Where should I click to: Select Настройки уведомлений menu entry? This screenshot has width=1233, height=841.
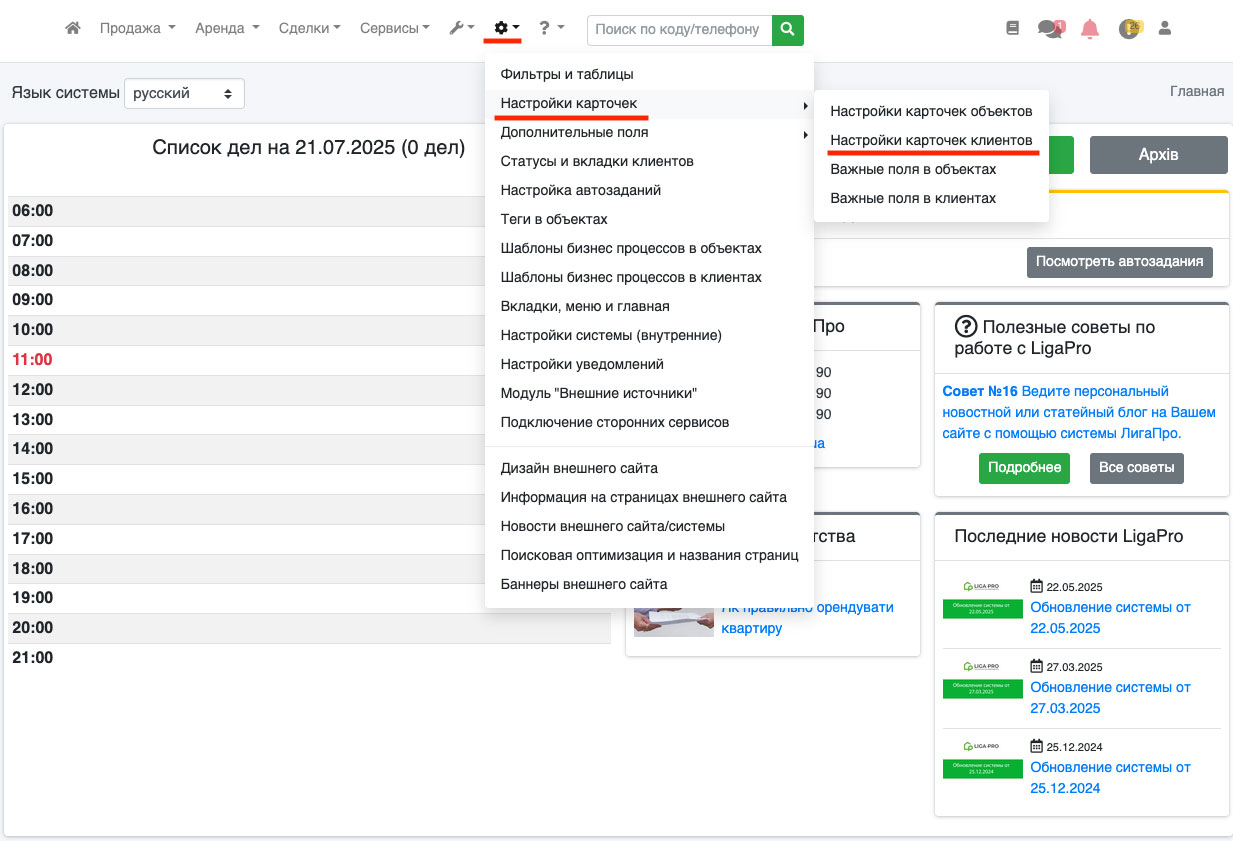coord(582,364)
